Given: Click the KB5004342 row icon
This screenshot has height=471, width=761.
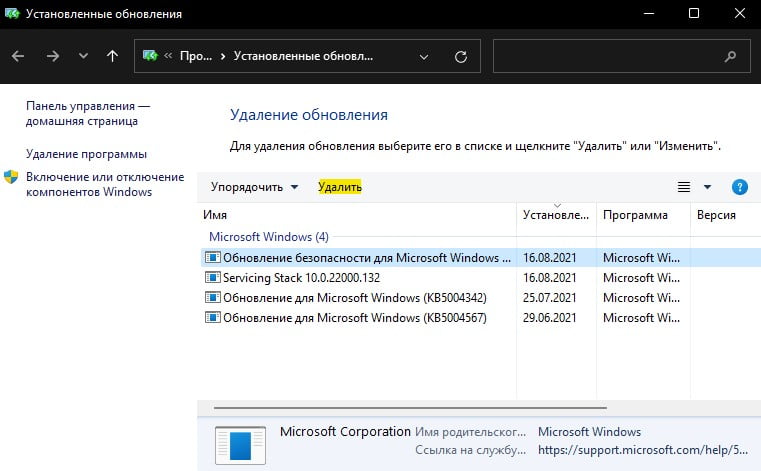Looking at the screenshot, I should click(x=213, y=297).
